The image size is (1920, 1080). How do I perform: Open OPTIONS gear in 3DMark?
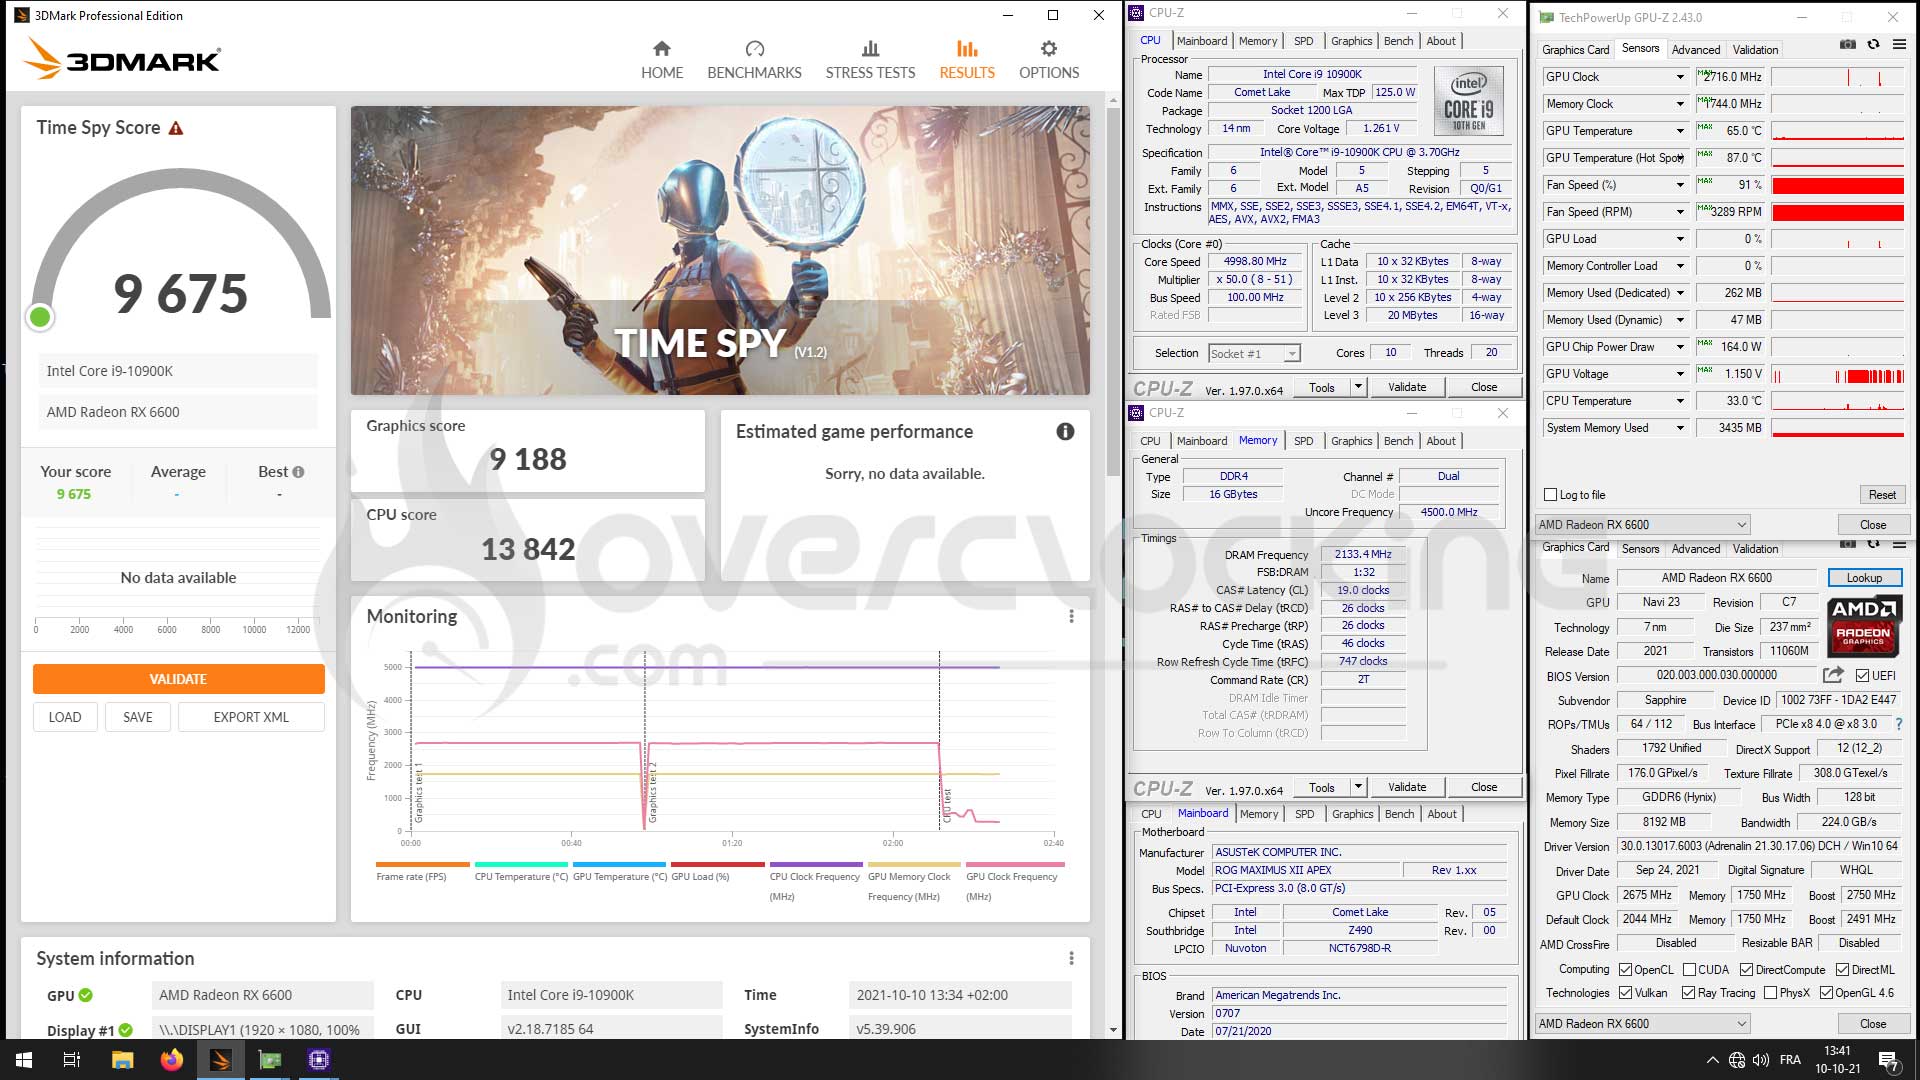[x=1048, y=60]
